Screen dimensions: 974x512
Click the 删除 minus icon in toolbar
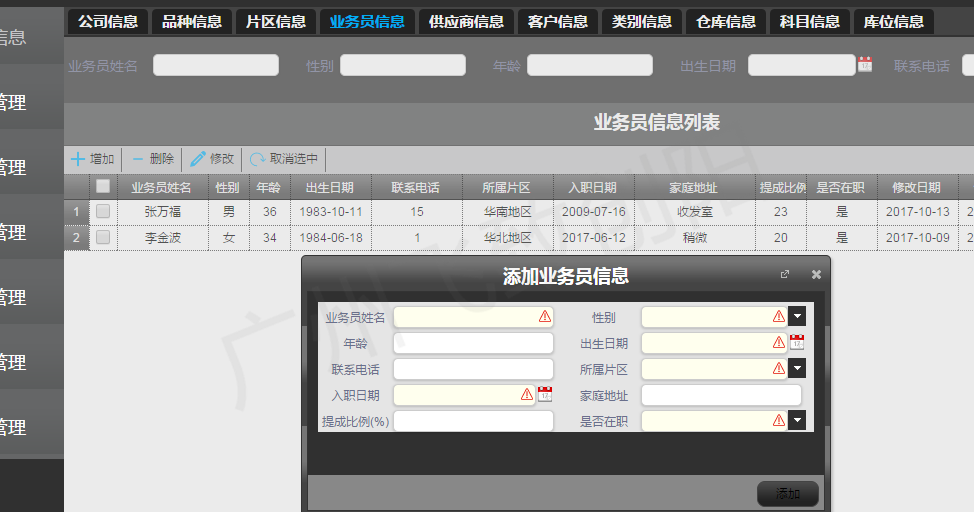(138, 159)
